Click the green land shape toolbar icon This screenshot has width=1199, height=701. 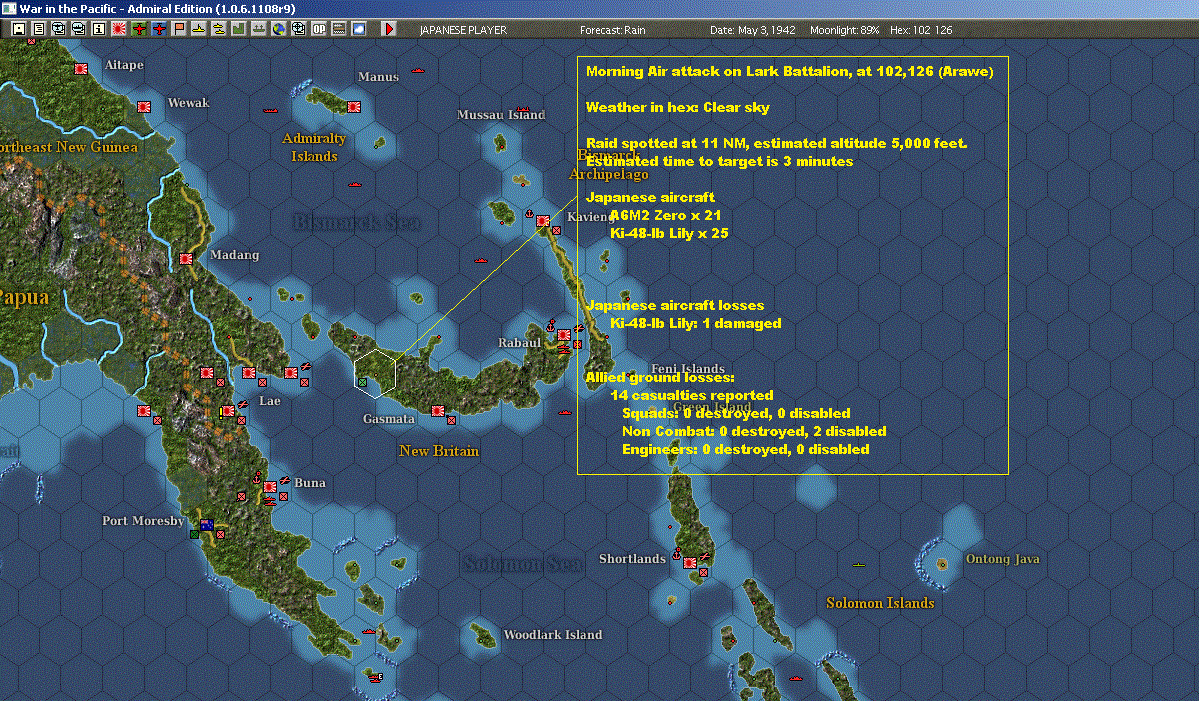[239, 29]
